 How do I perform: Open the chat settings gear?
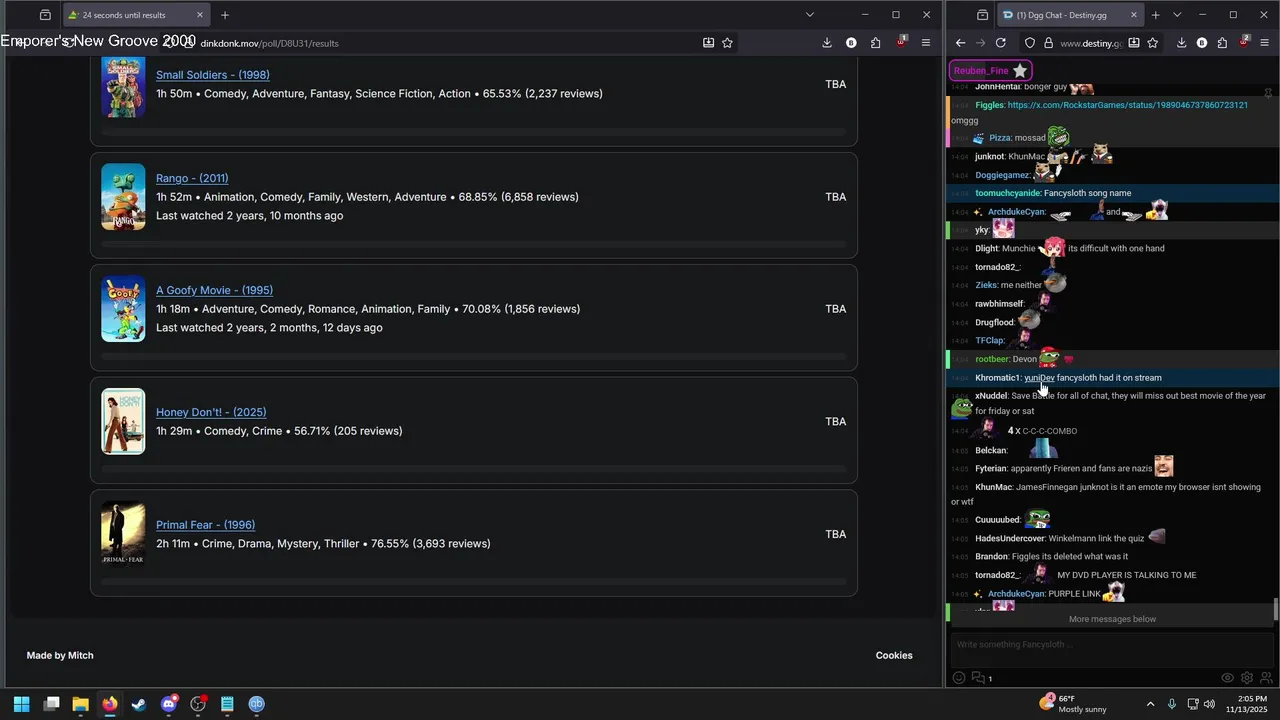pyautogui.click(x=1246, y=678)
